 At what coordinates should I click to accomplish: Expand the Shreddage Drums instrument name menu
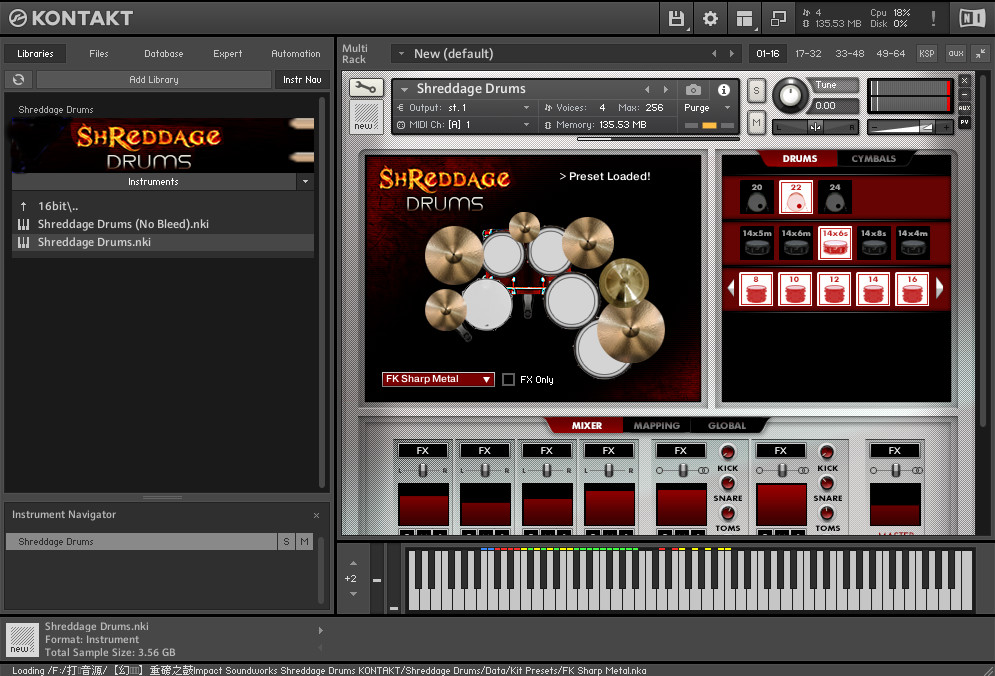[404, 89]
